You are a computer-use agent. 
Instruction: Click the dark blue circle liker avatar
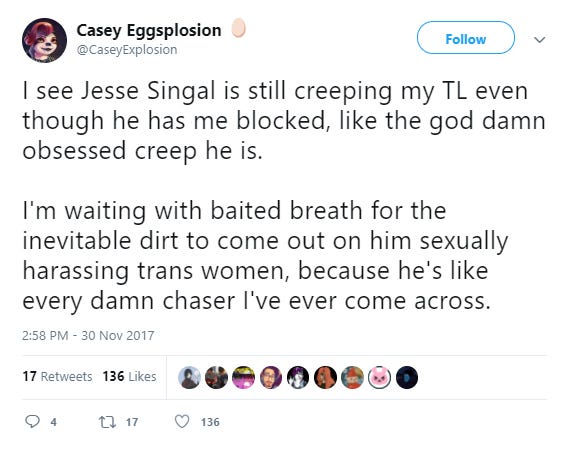407,378
